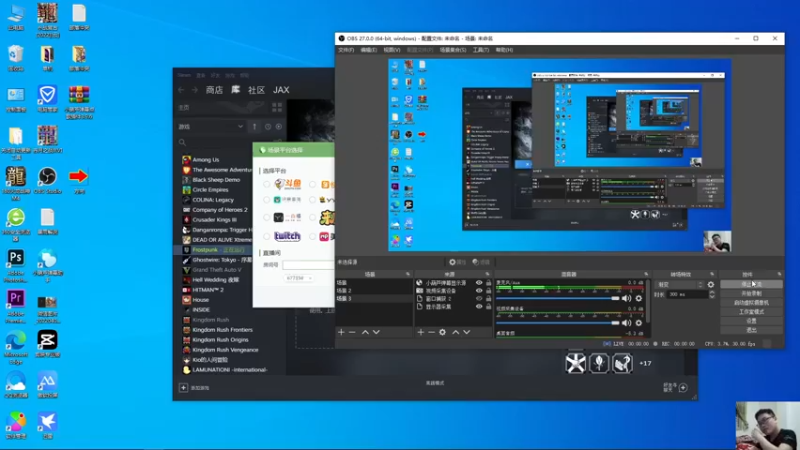The height and width of the screenshot is (450, 800).
Task: Open the 帮助(H) menu in OBS
Action: pos(504,50)
